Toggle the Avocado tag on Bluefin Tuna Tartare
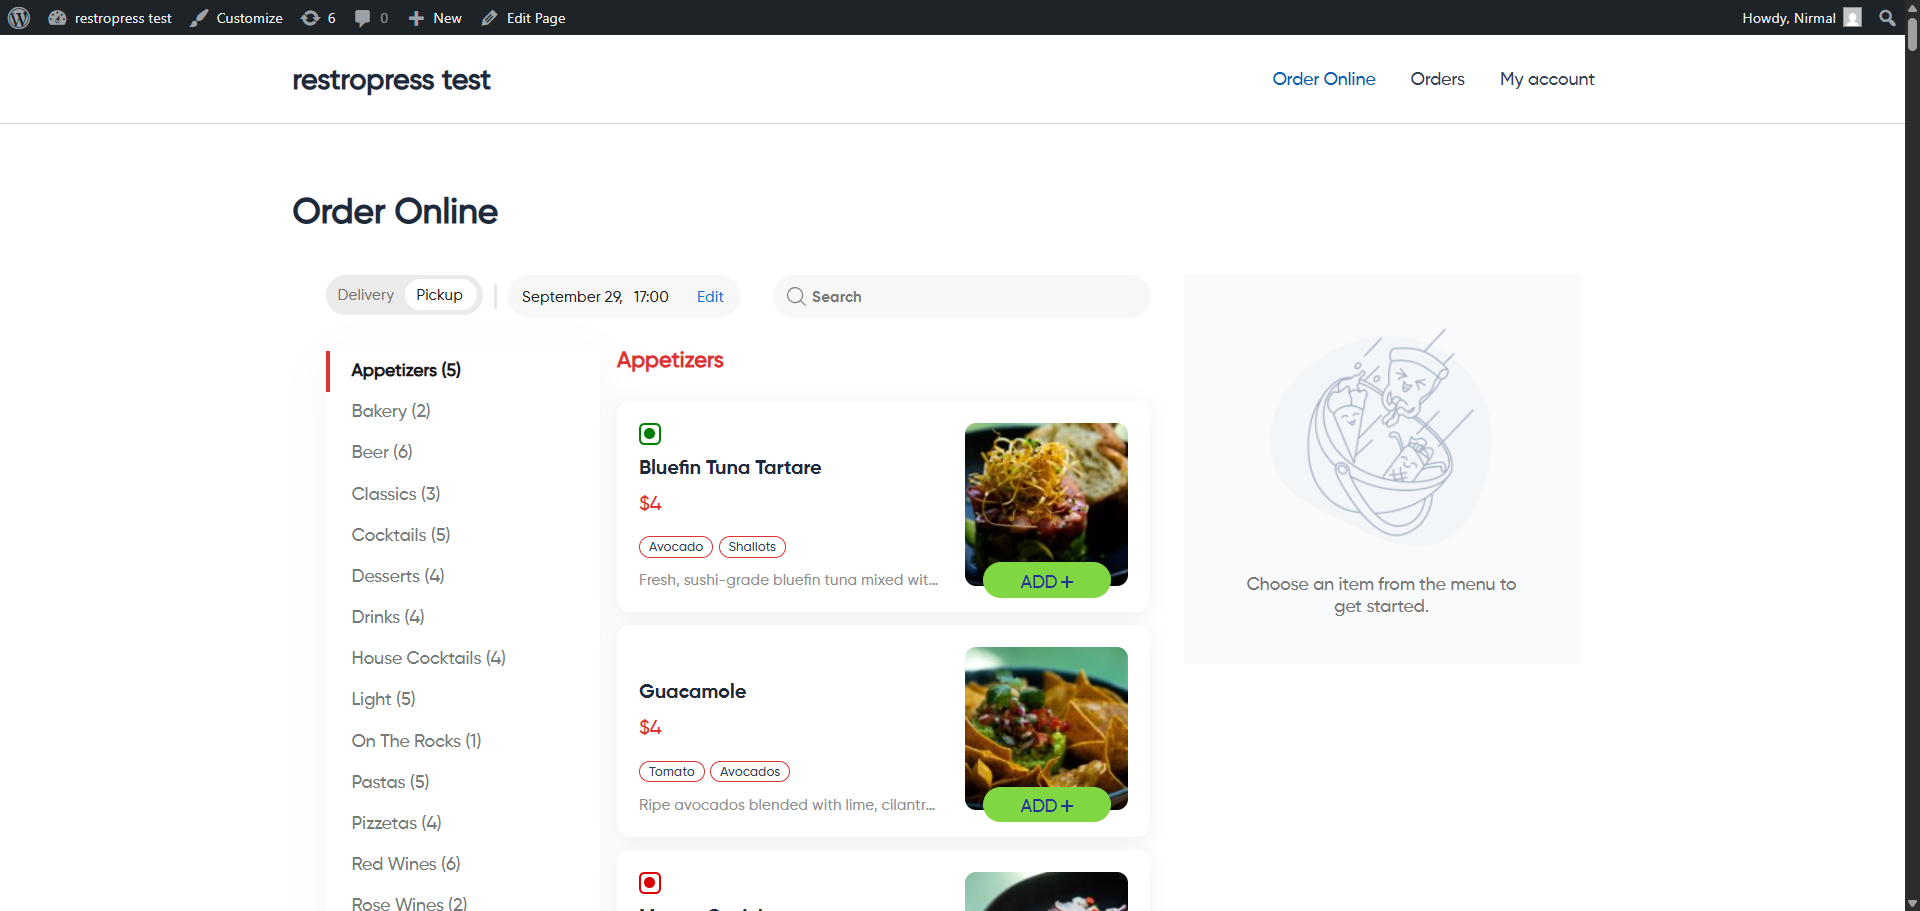 click(x=675, y=546)
